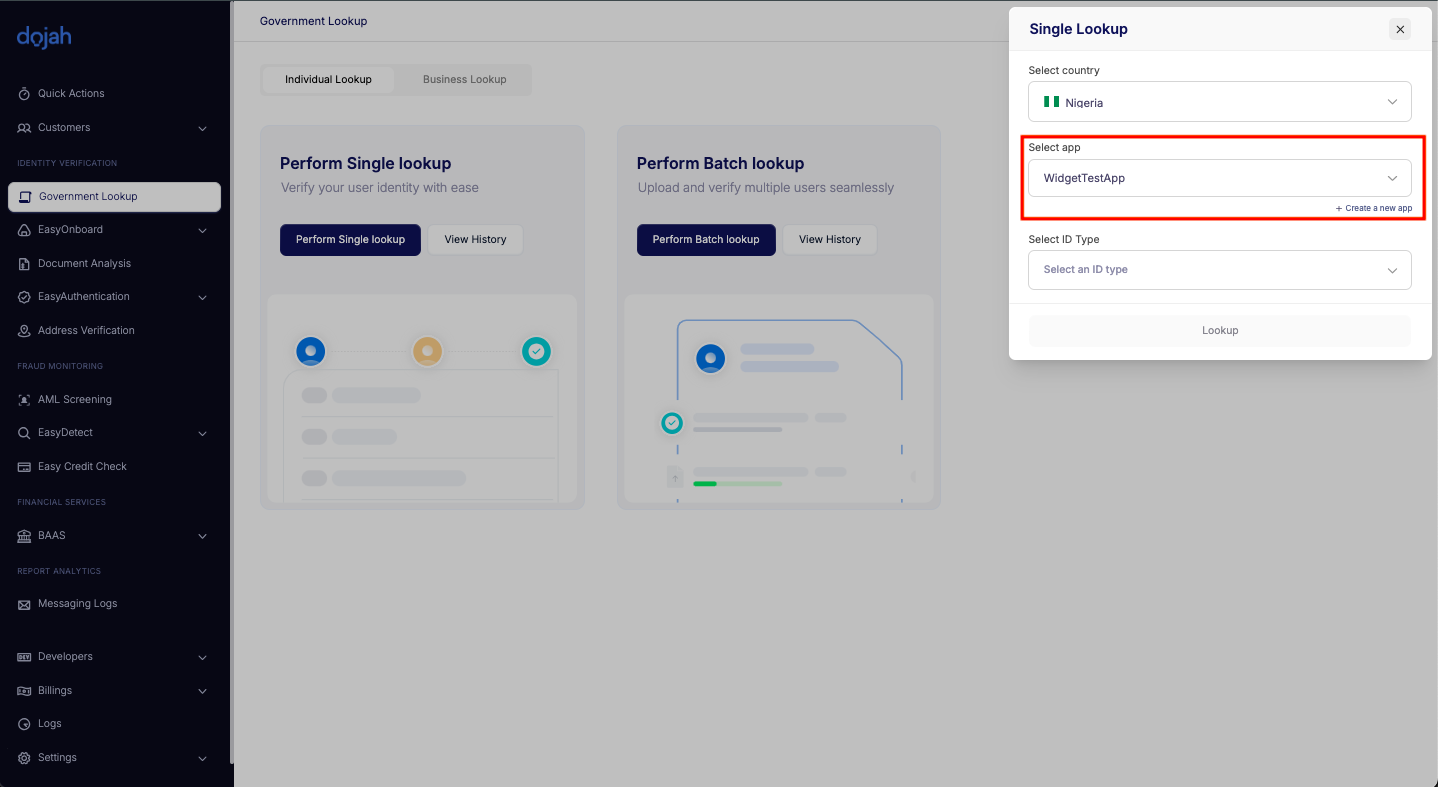
Task: Select the Individual Lookup tab
Action: (x=328, y=80)
